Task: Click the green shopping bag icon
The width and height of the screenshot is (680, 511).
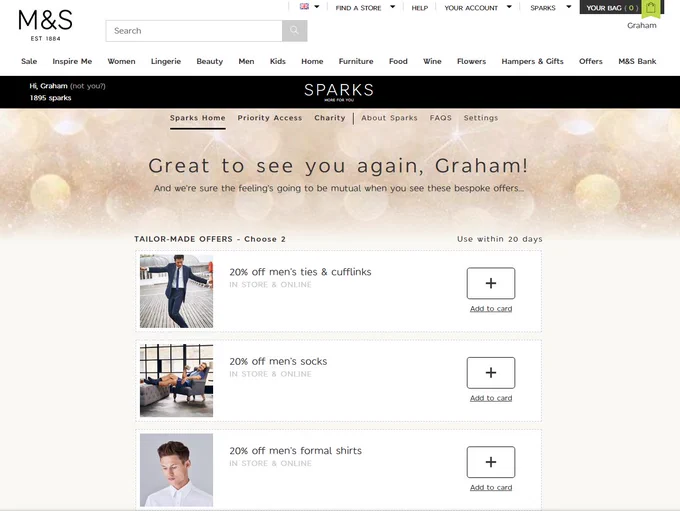Action: 651,8
